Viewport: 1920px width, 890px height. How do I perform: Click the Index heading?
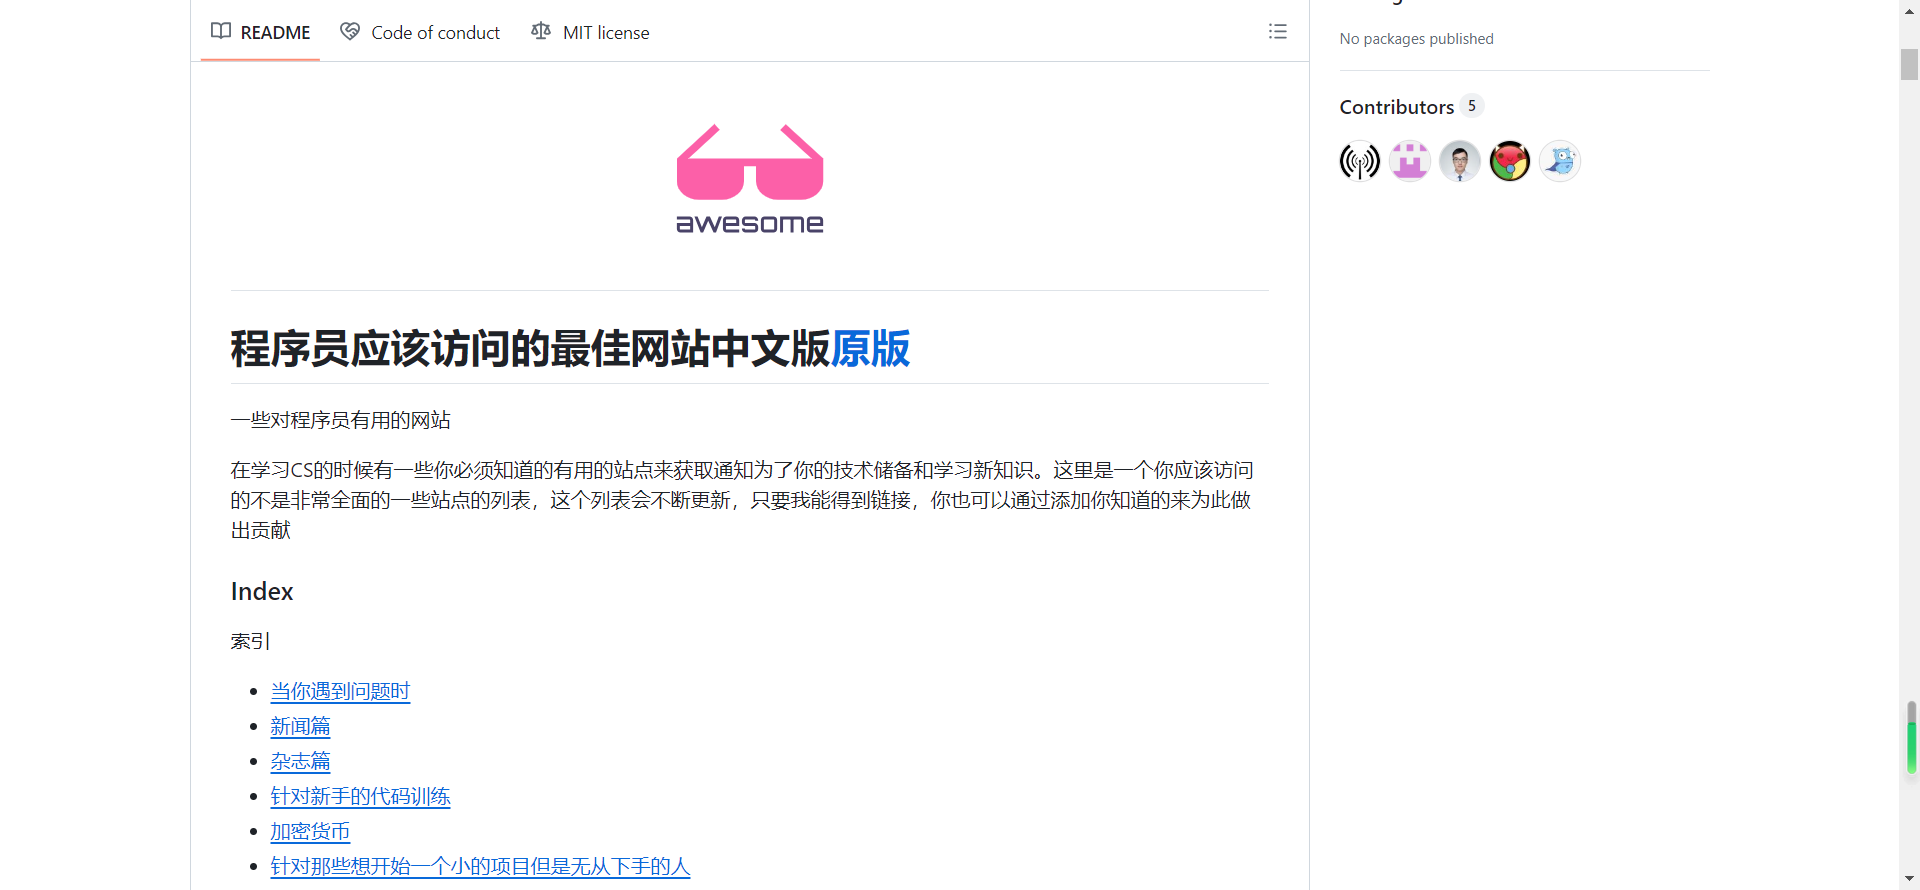262,591
